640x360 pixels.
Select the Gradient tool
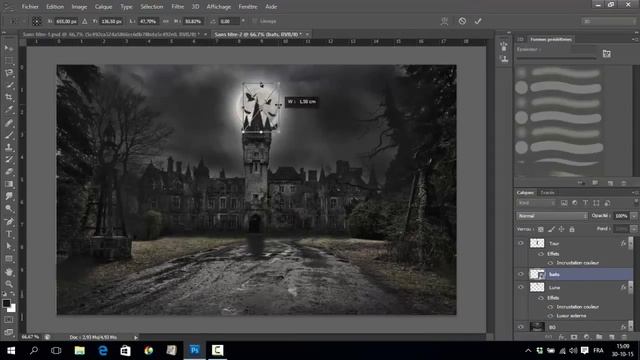coord(9,184)
